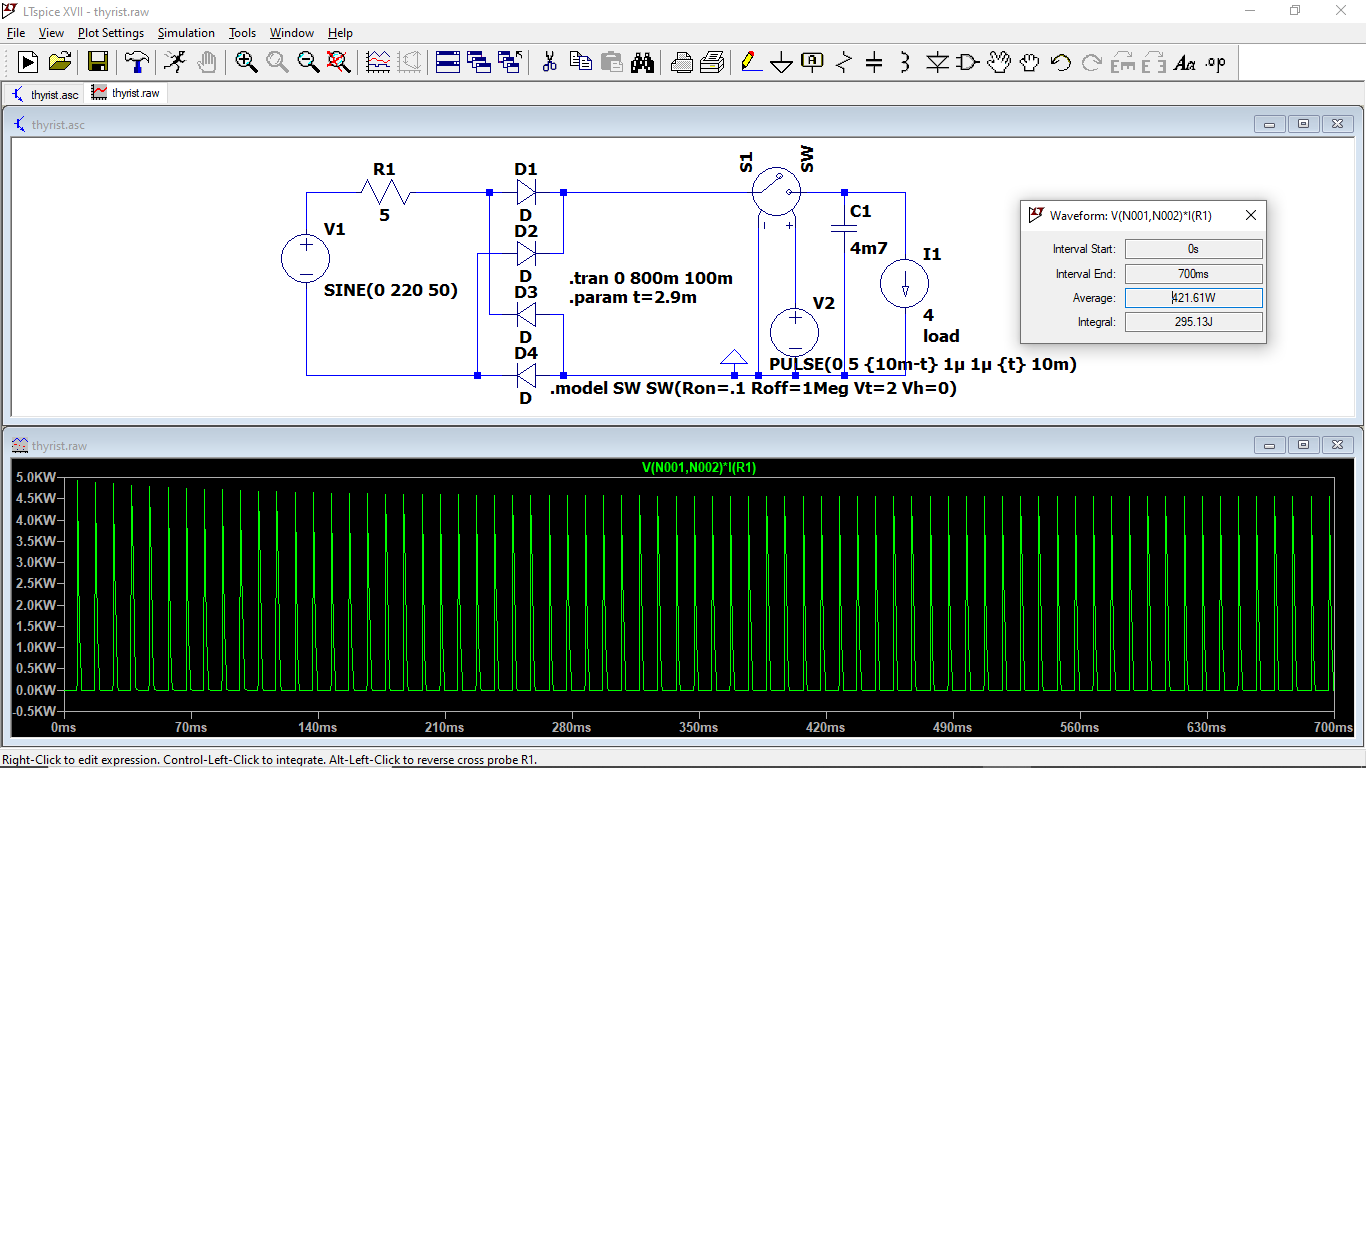Image resolution: width=1366 pixels, height=1255 pixels.
Task: Select the Draw wire pencil tool
Action: point(750,62)
